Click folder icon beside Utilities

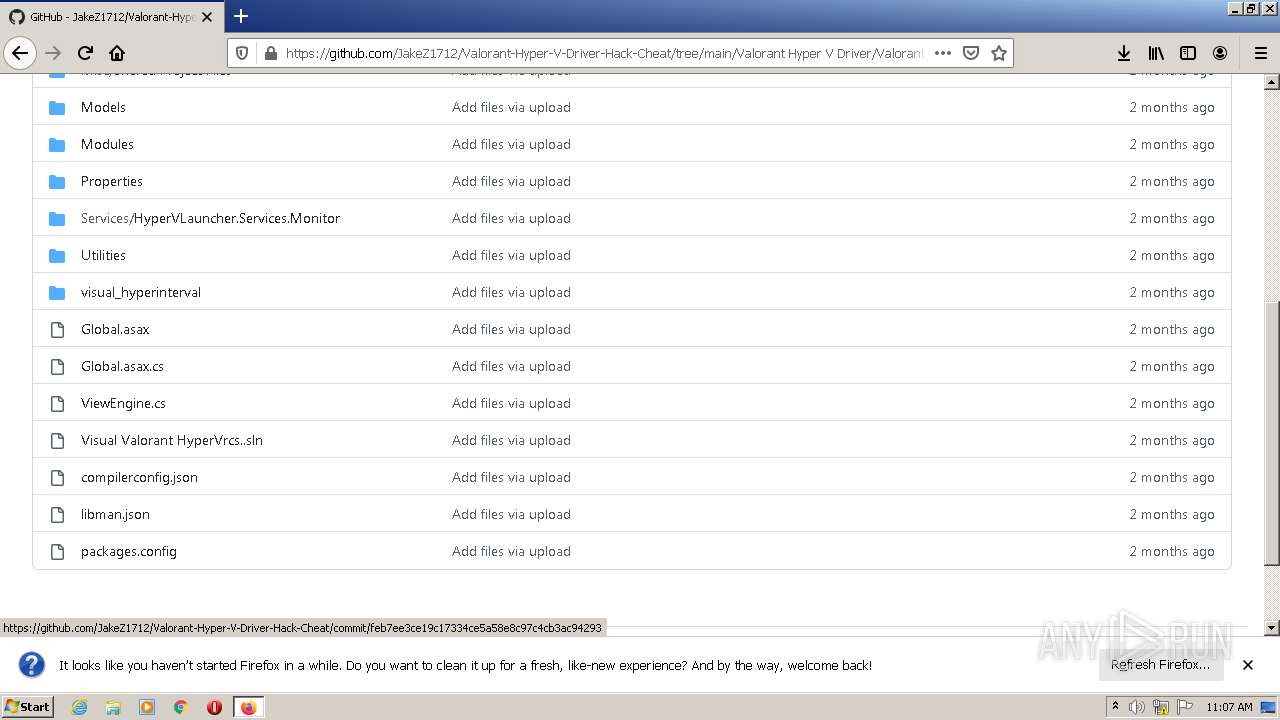tap(57, 255)
